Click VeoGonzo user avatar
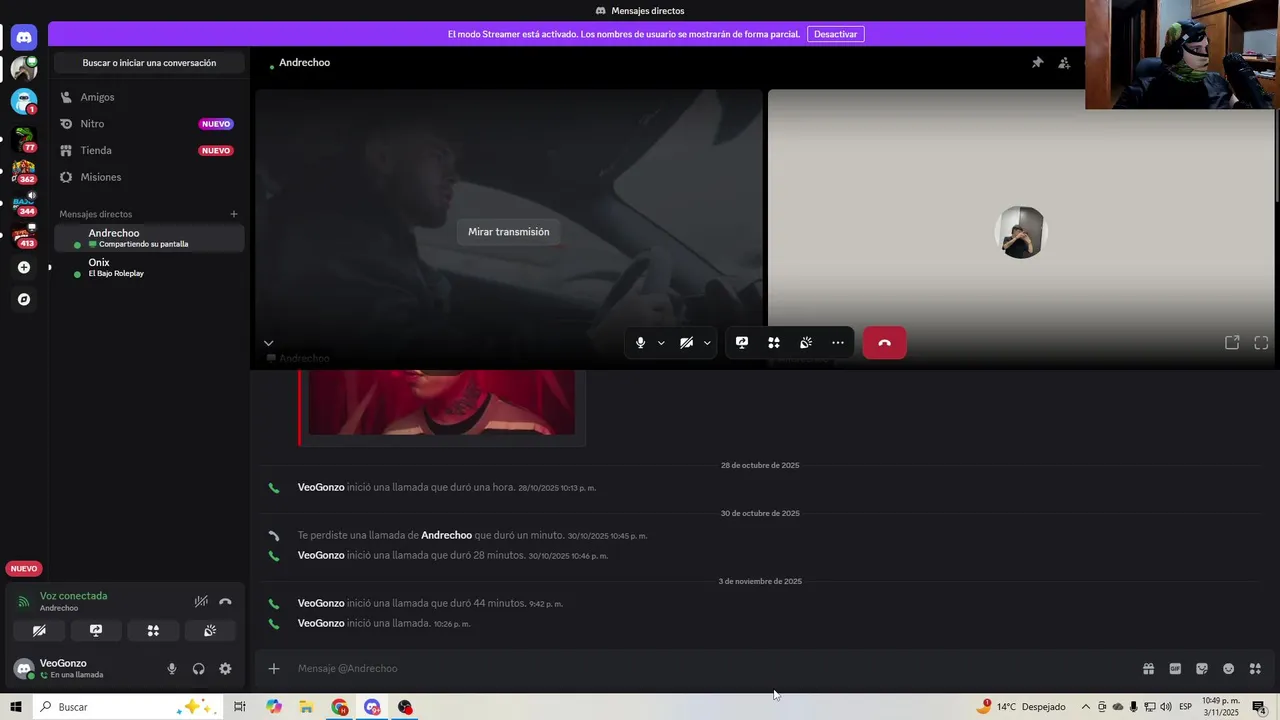Screen dimensions: 1280x720 click(x=24, y=668)
